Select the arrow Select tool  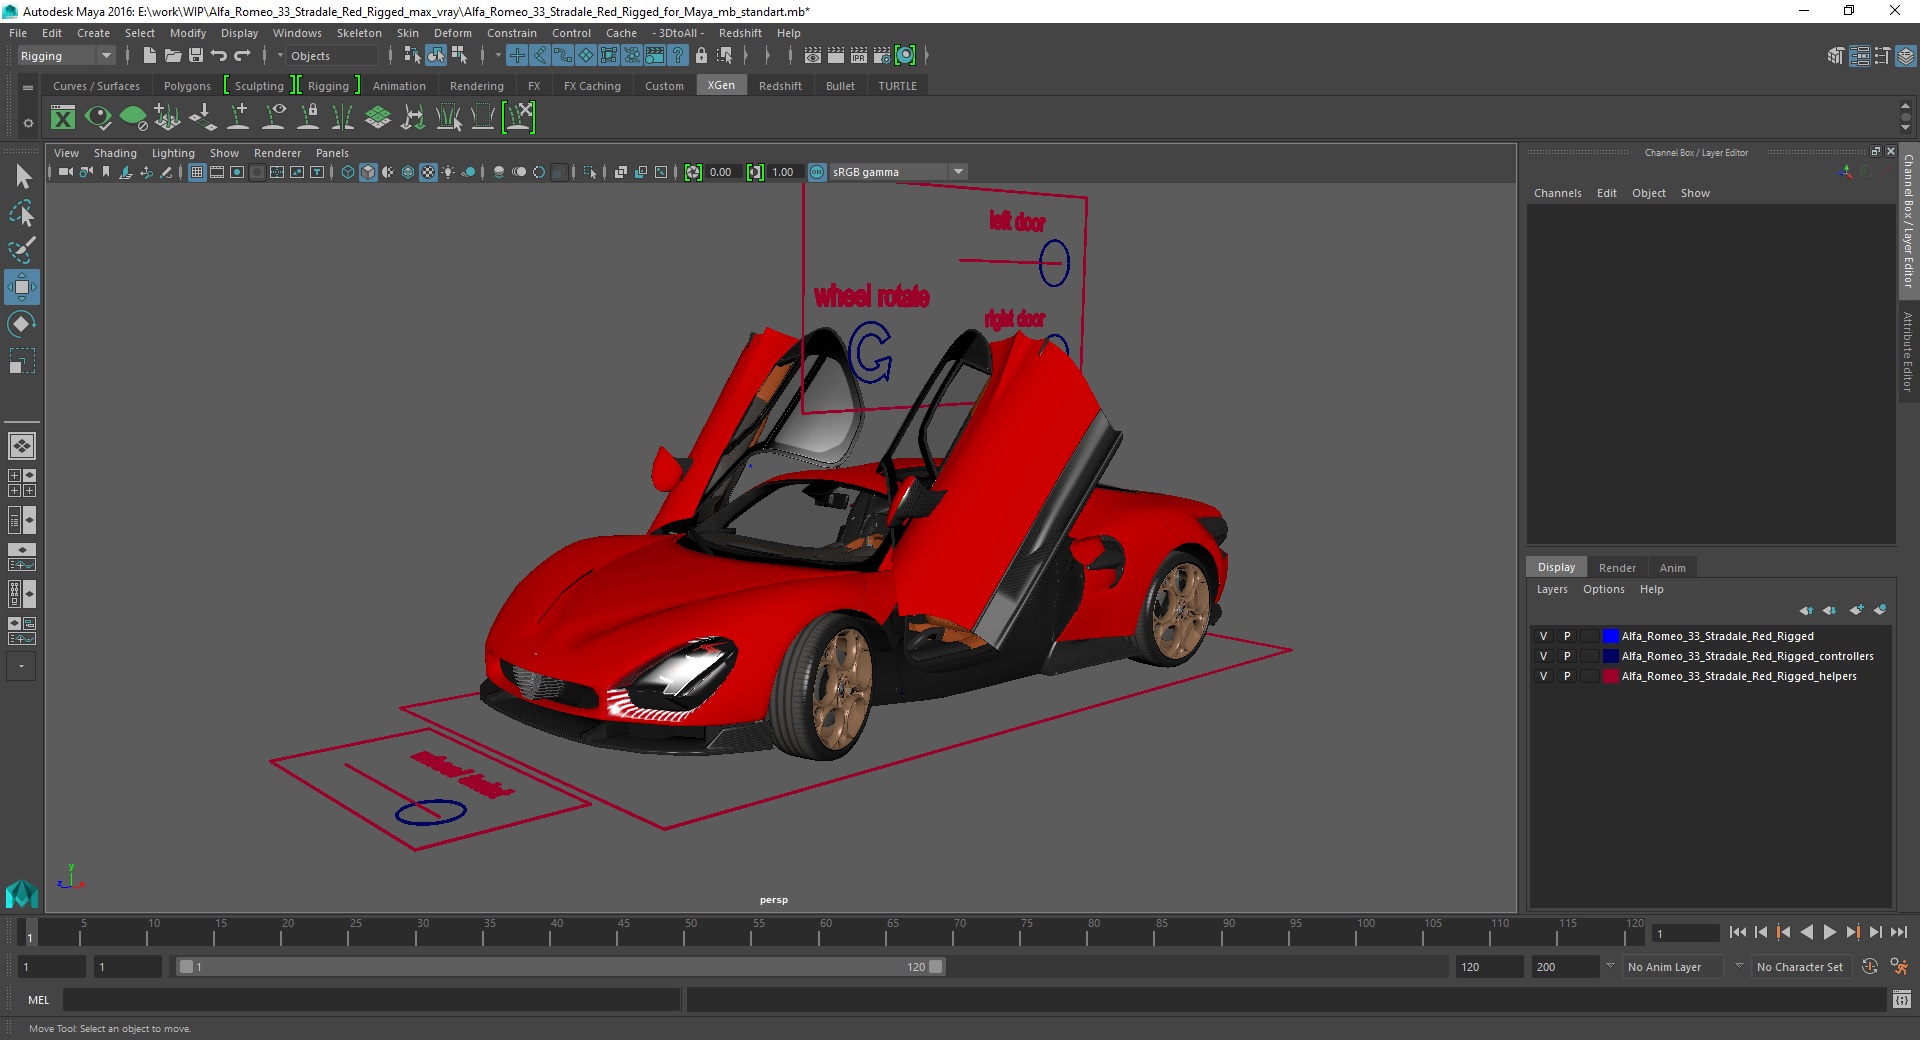(x=22, y=177)
